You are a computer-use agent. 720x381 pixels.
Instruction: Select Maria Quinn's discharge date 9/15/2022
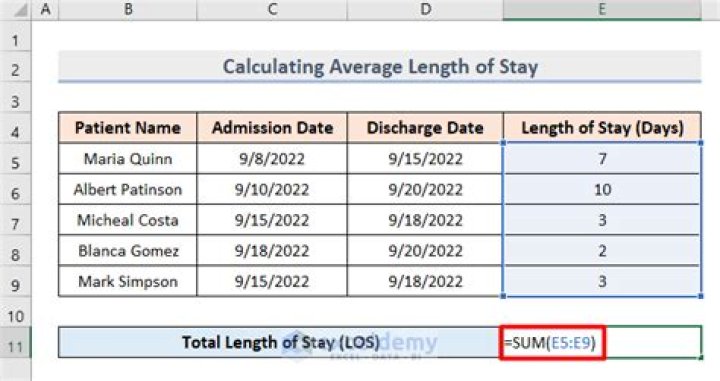[x=425, y=158]
